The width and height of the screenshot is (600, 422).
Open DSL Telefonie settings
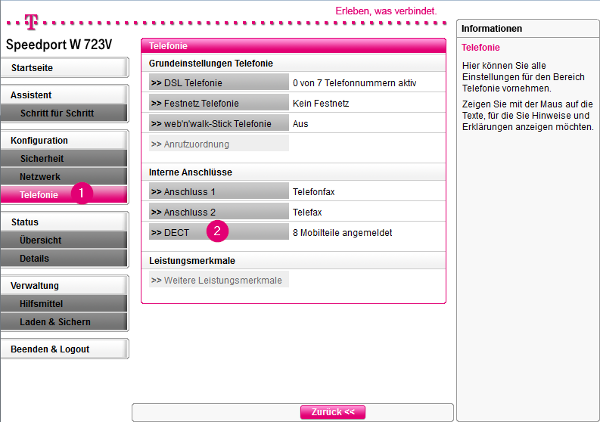click(x=219, y=82)
